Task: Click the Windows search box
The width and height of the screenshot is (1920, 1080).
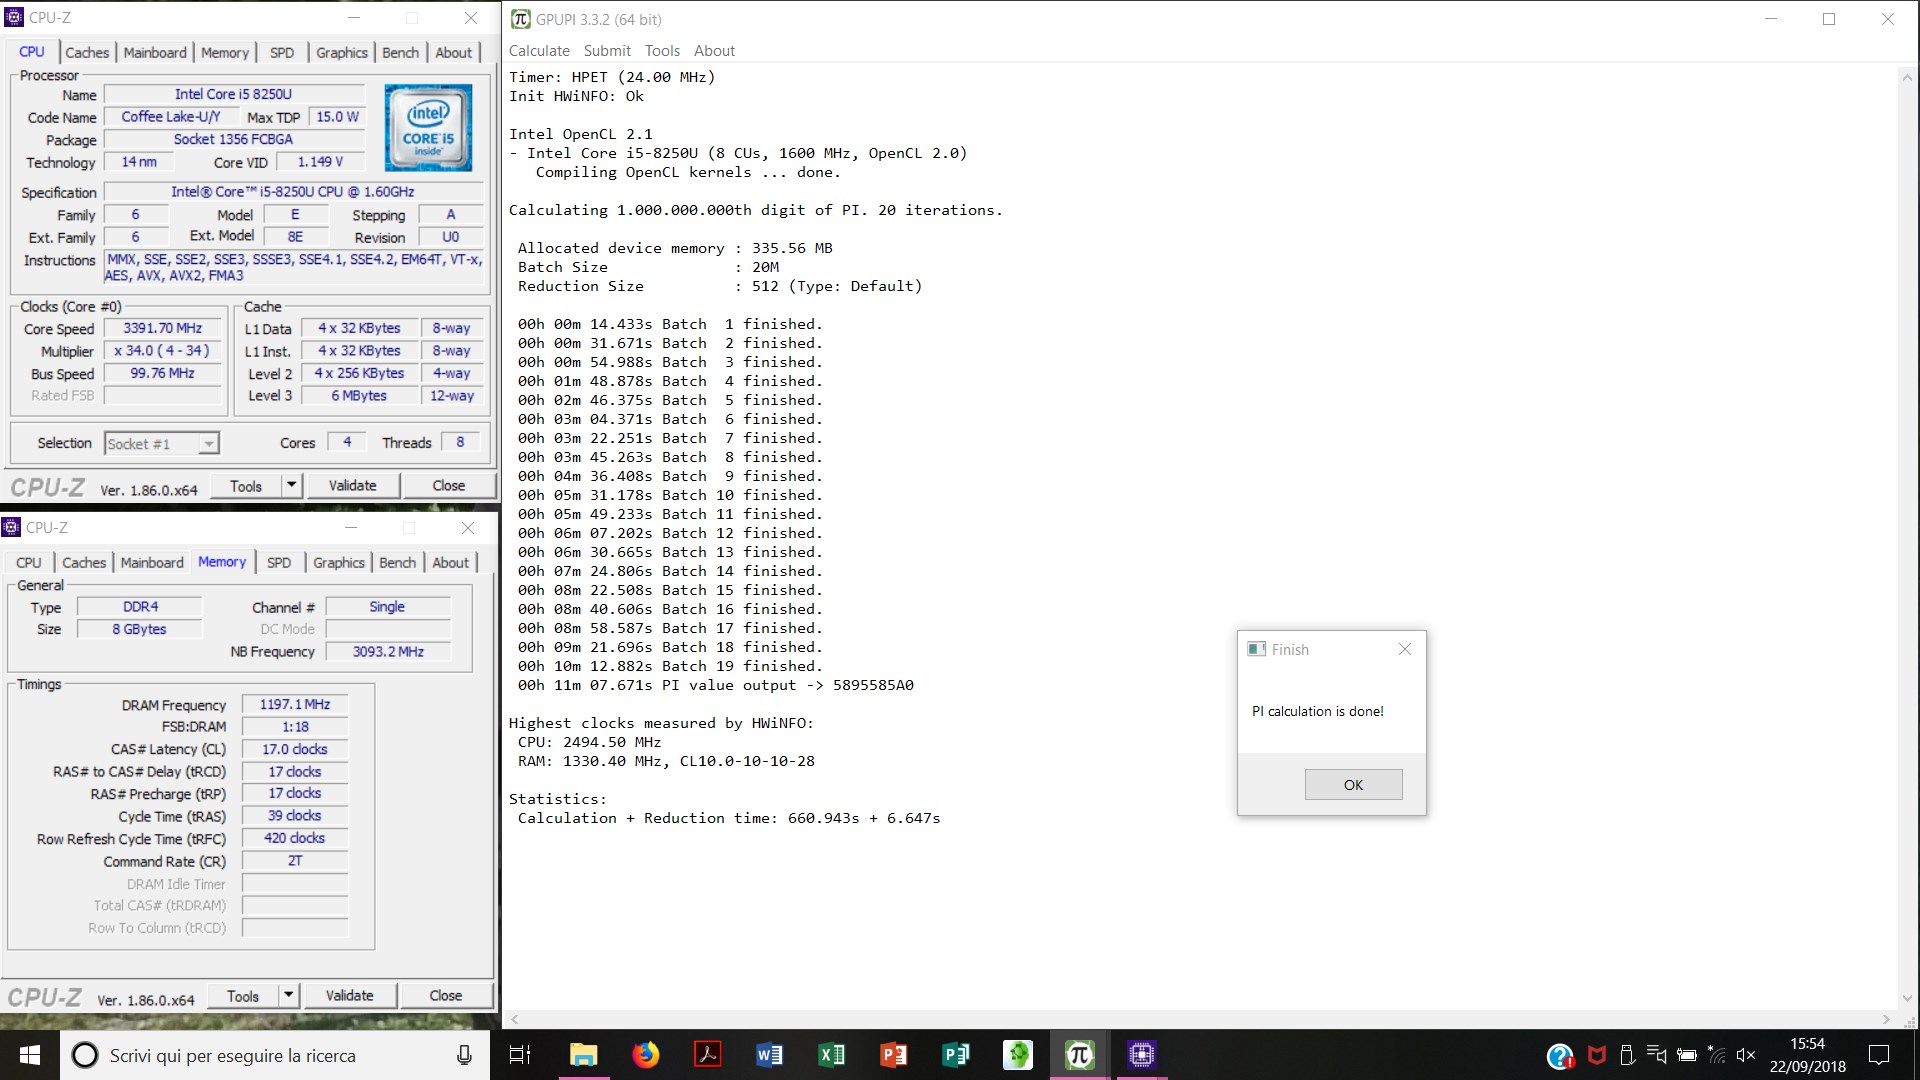Action: tap(275, 1055)
